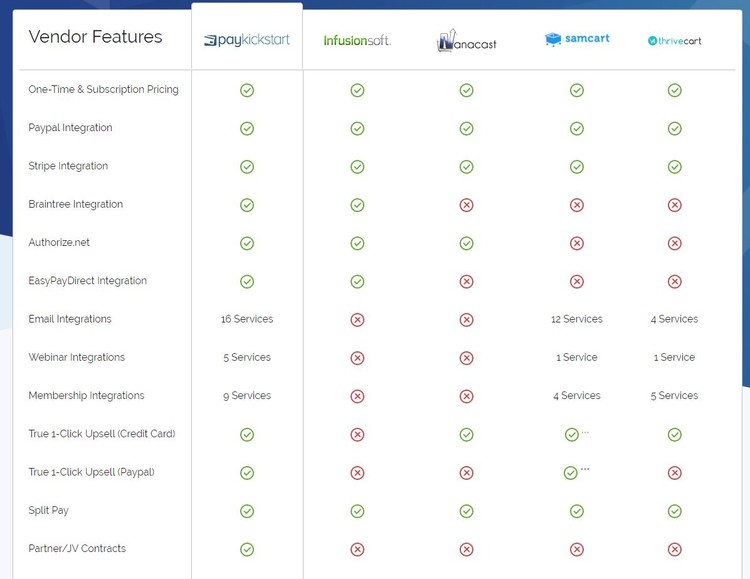Select the "One-Time & Subscription Pricing" row label

point(103,89)
